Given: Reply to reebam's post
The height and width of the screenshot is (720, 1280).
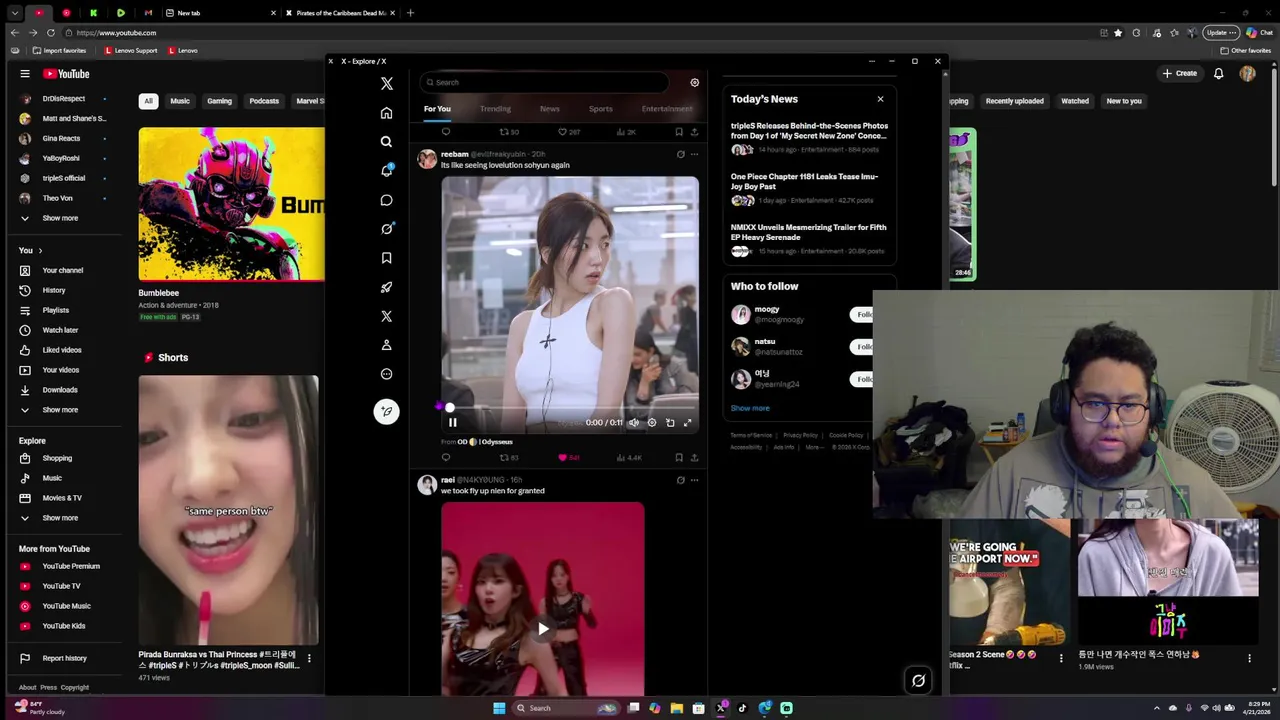Looking at the screenshot, I should [x=446, y=458].
